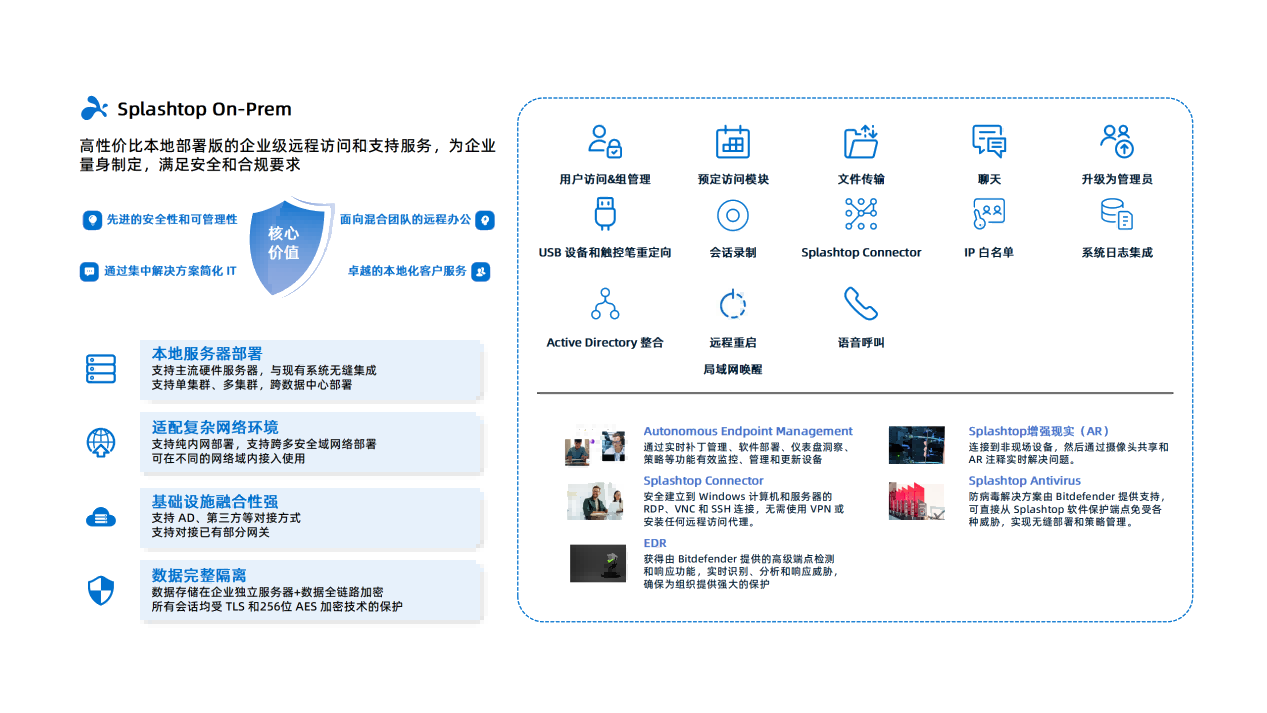The height and width of the screenshot is (713, 1267).
Task: Click the 语音呼叫 label
Action: 861,342
